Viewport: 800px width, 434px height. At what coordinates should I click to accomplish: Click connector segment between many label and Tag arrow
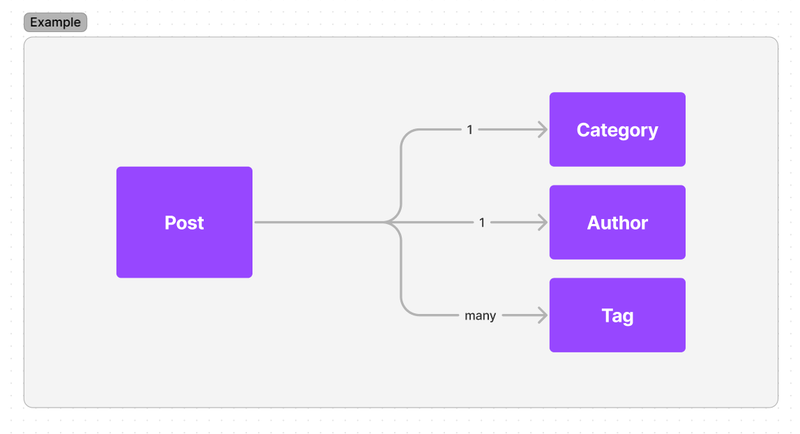pyautogui.click(x=518, y=315)
